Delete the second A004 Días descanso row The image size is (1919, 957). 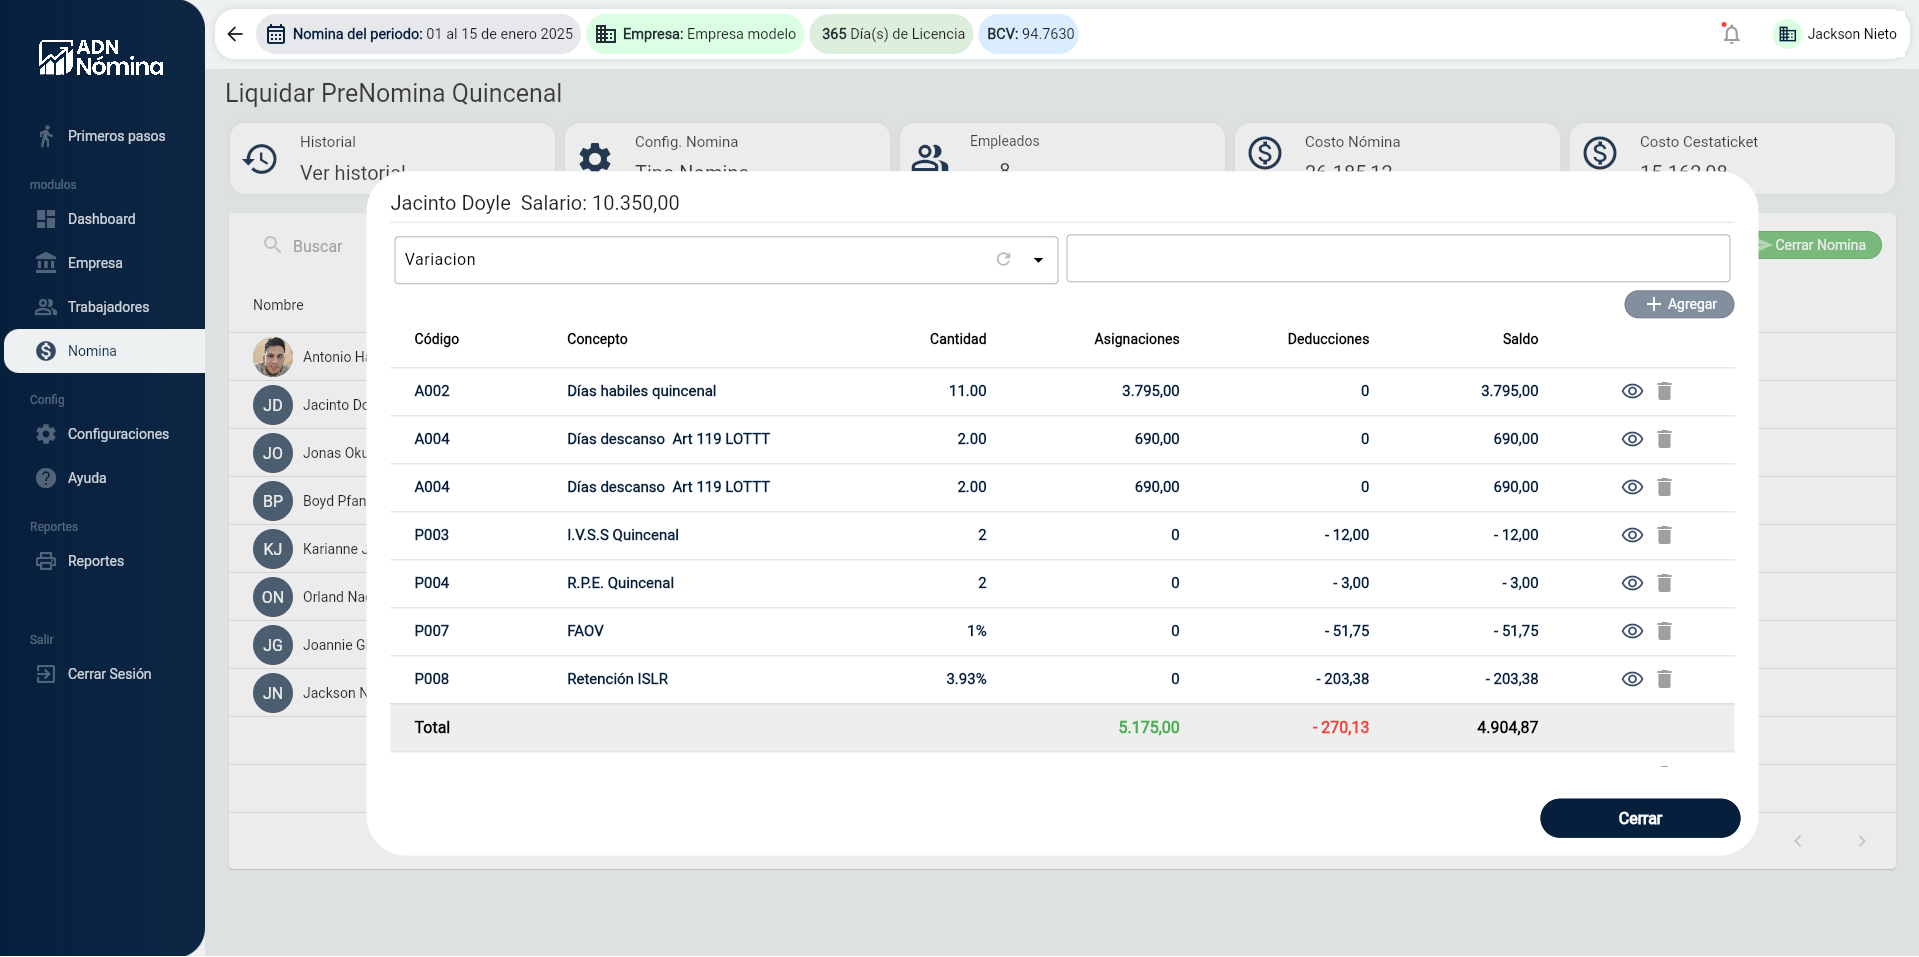tap(1664, 487)
